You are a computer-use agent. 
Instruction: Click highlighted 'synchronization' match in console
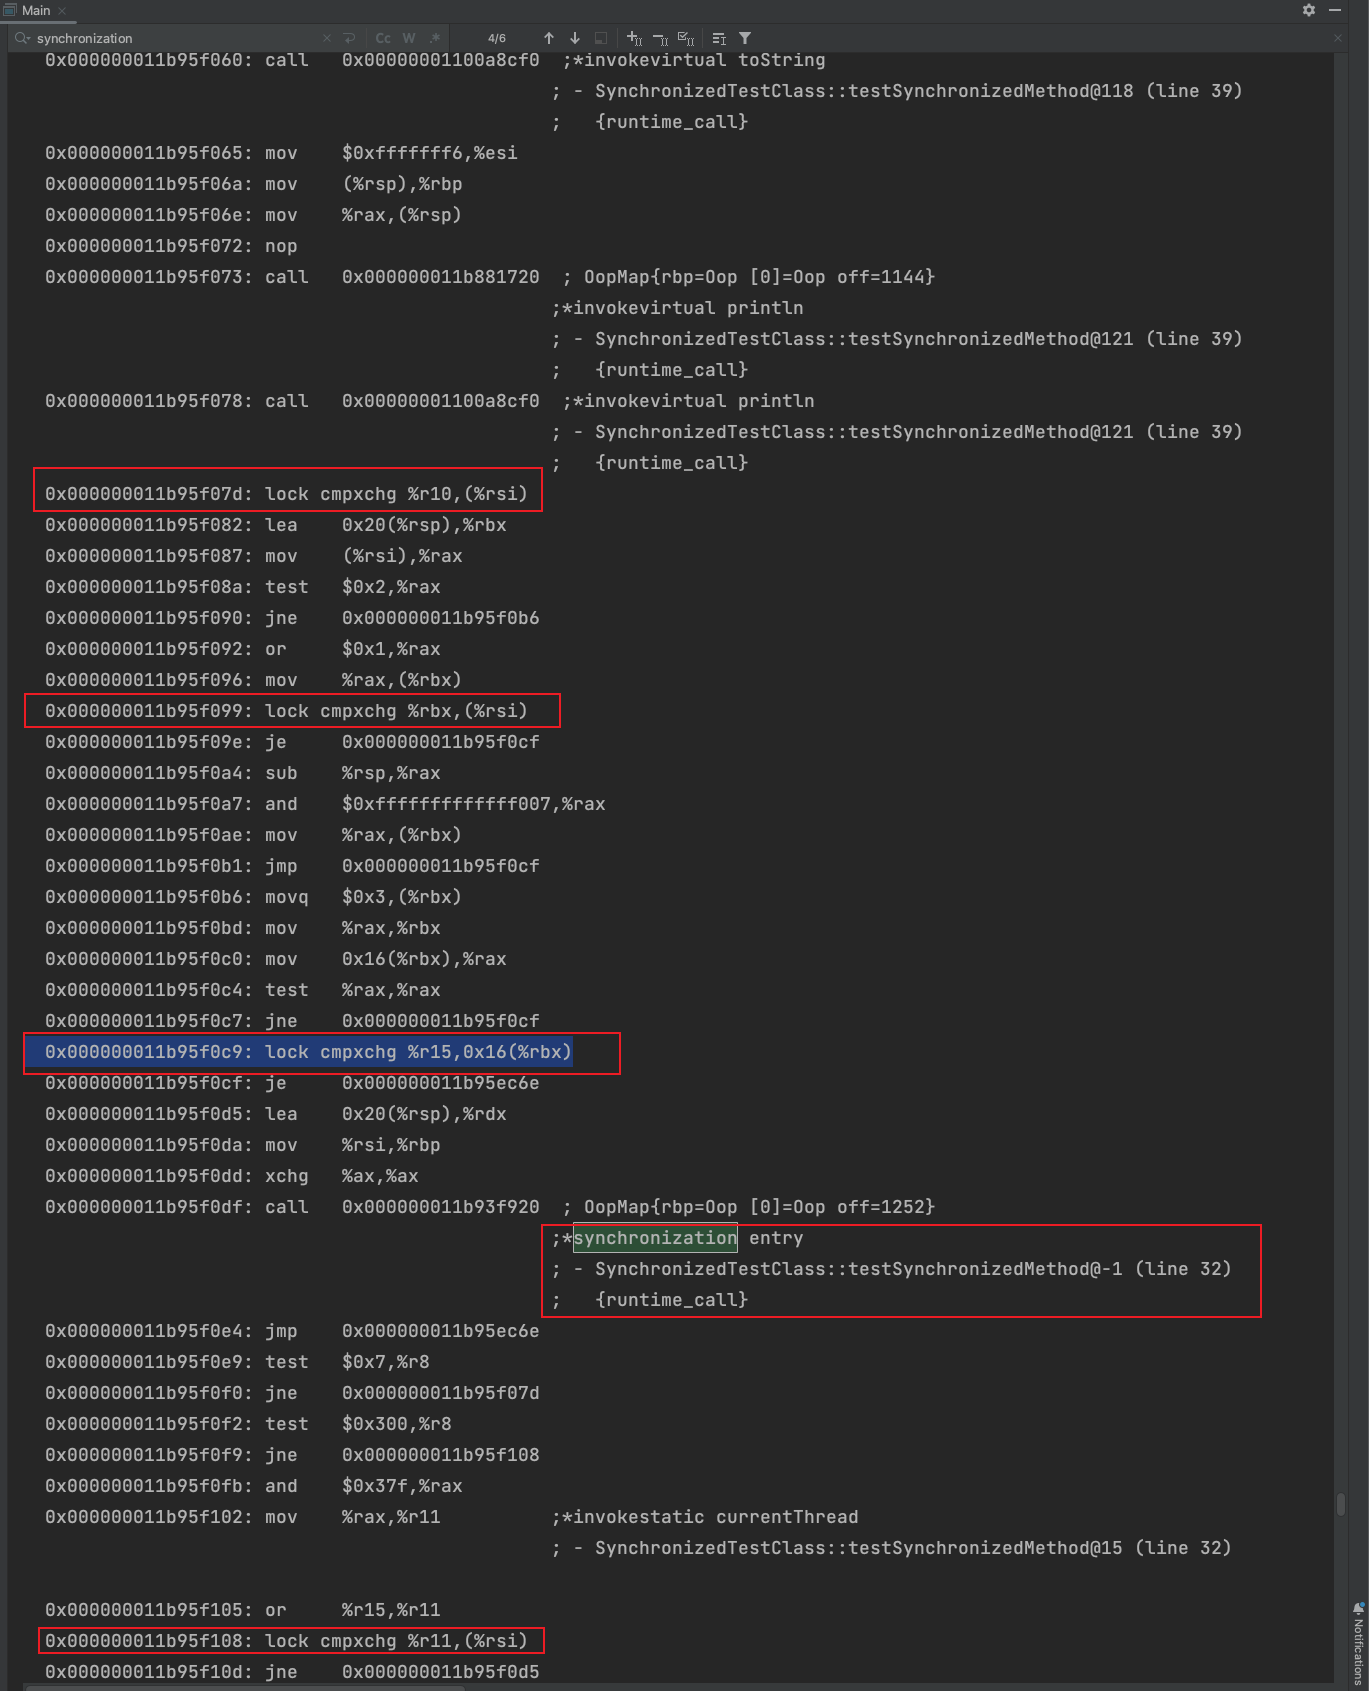pyautogui.click(x=655, y=1238)
